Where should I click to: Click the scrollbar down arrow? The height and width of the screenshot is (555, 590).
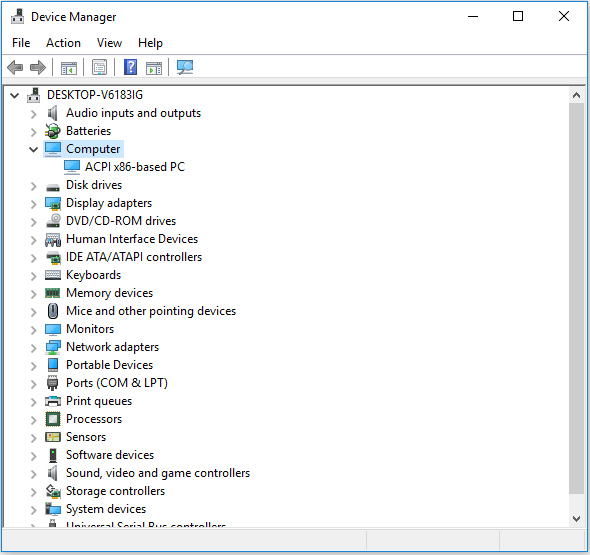(x=576, y=519)
